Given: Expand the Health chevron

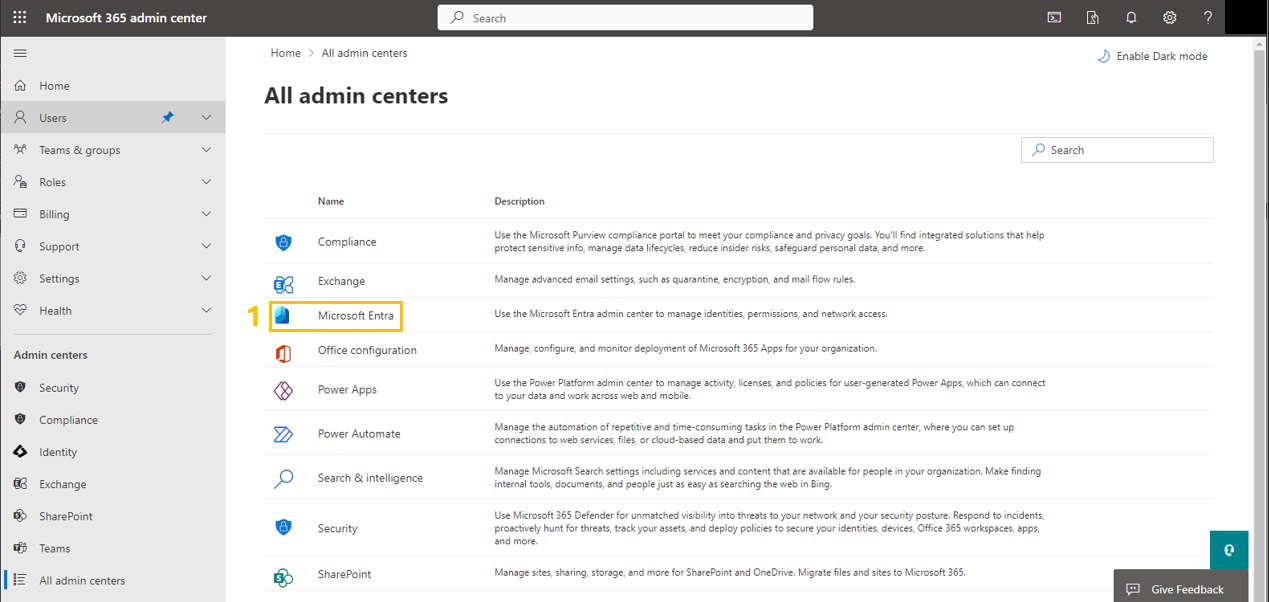Looking at the screenshot, I should [x=206, y=310].
